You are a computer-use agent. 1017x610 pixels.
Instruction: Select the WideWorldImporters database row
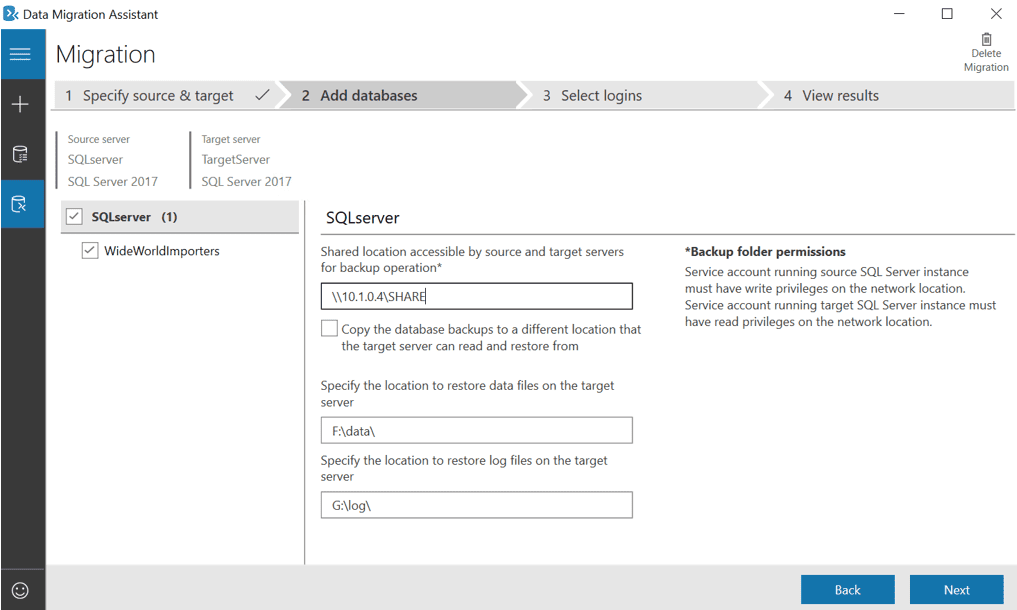point(162,250)
